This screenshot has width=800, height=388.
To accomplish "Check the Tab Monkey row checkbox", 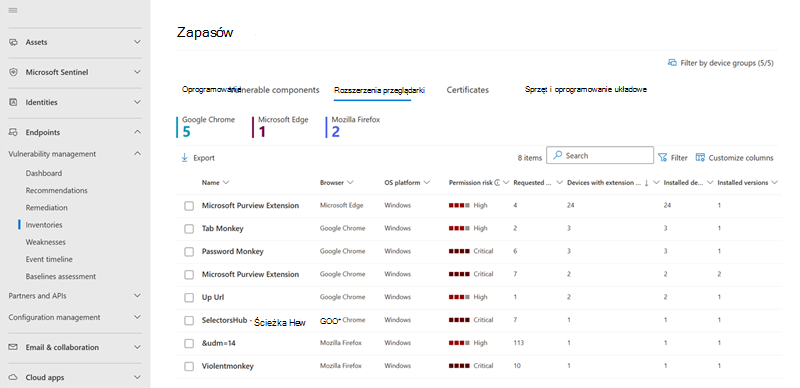I will tap(189, 229).
